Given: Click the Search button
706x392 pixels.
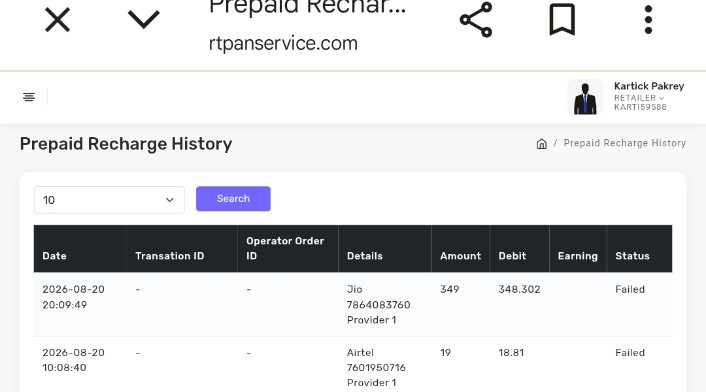Looking at the screenshot, I should click(x=233, y=198).
